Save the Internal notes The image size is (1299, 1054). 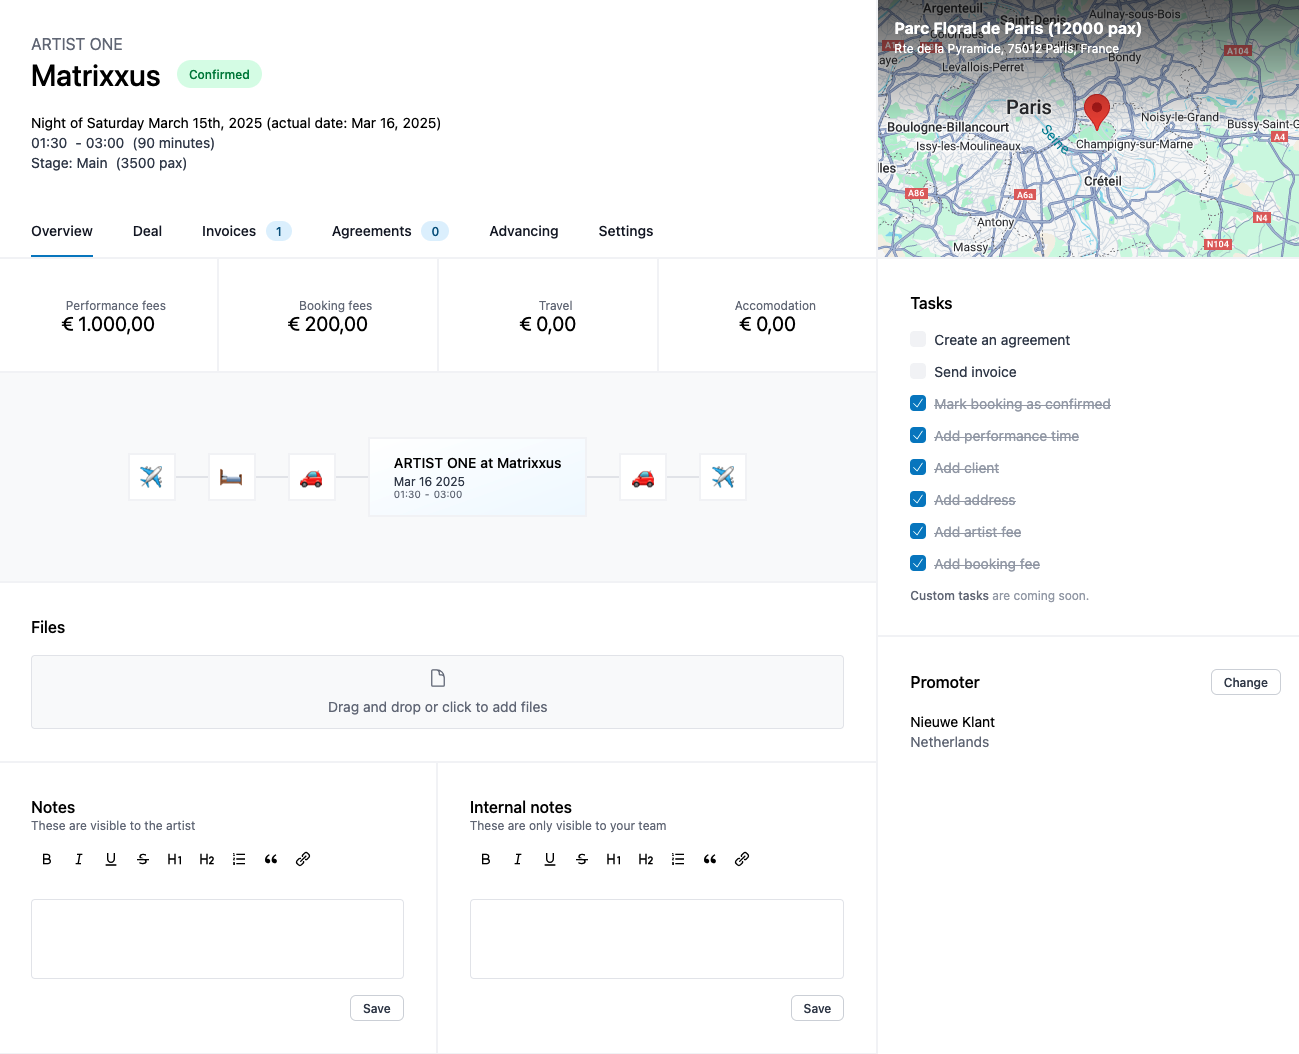[816, 1007]
